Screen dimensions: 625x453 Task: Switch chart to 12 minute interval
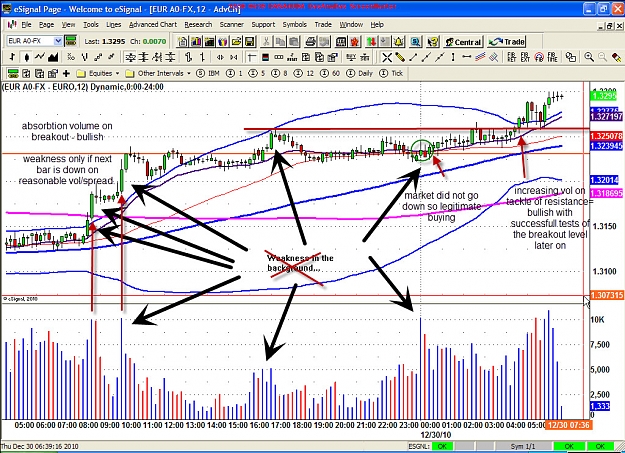(304, 73)
